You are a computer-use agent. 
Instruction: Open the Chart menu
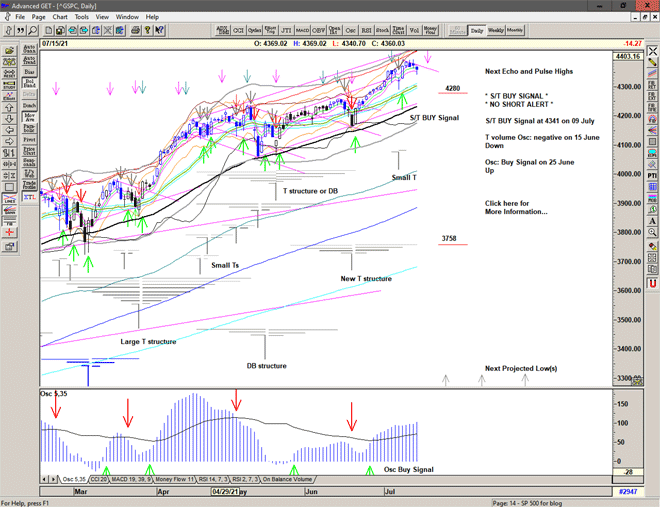[x=60, y=17]
